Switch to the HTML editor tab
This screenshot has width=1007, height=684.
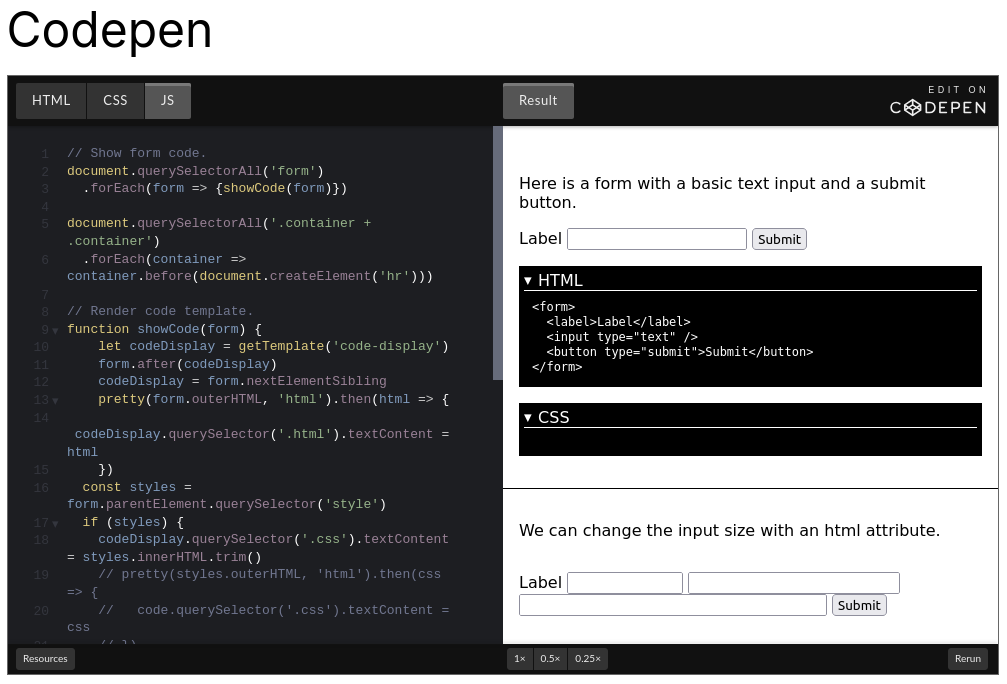(51, 101)
